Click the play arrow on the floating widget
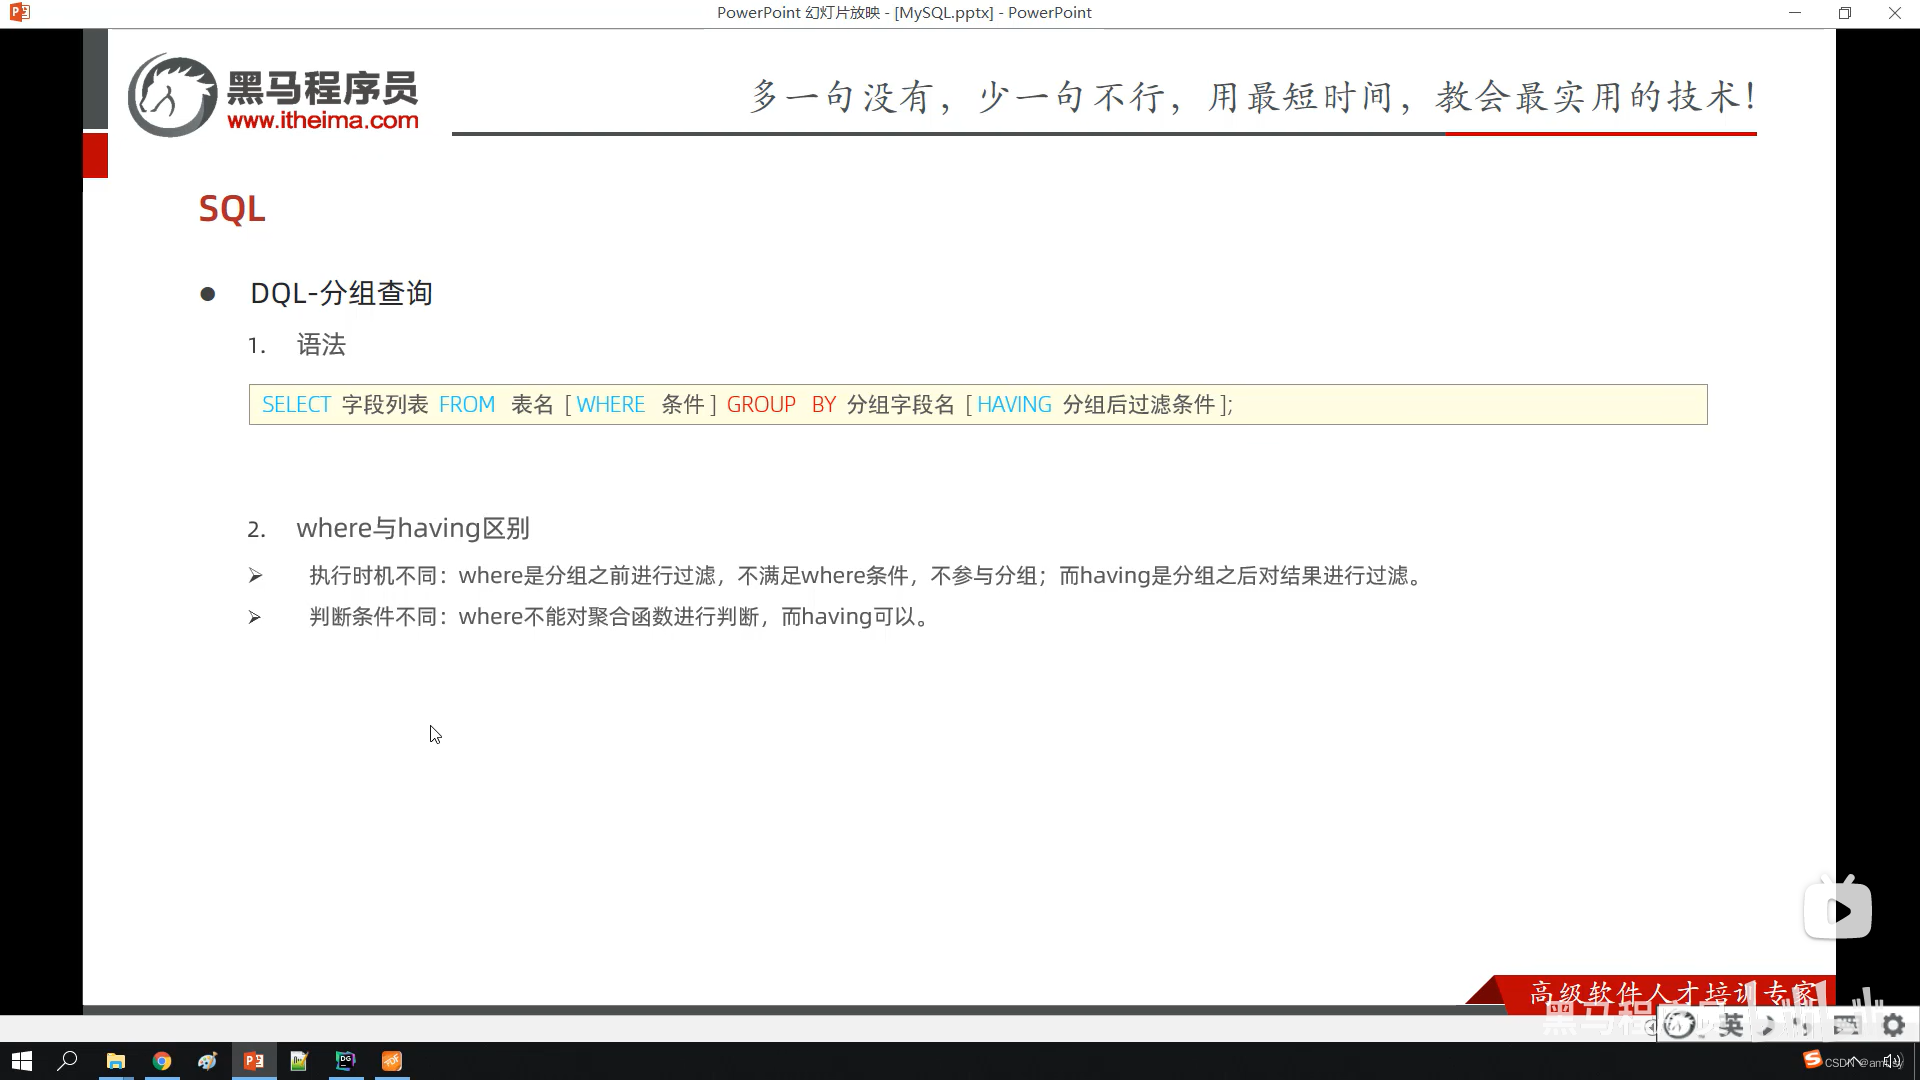The image size is (1920, 1080). click(x=1843, y=911)
